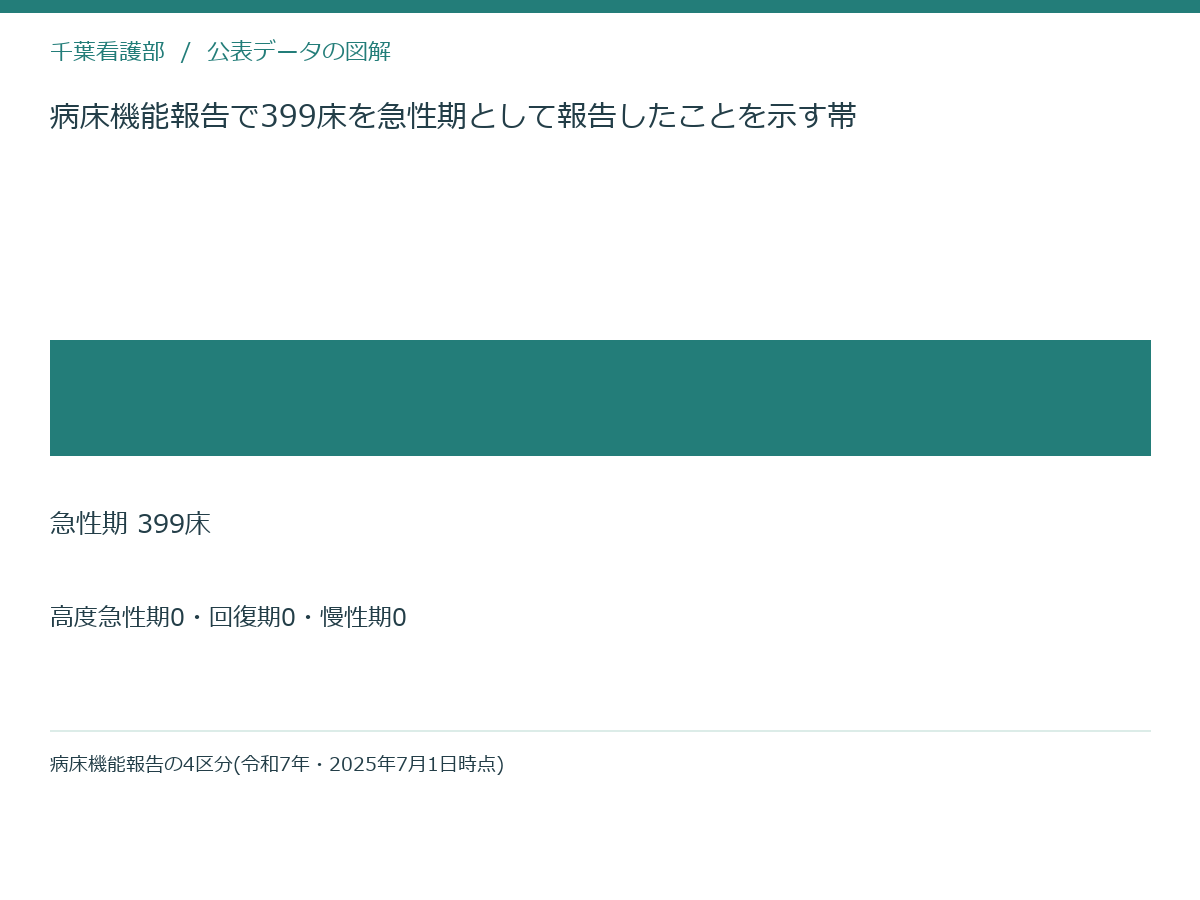Select the text 高度急性期0・回復期0・慢性期0
This screenshot has width=1200, height=900.
(228, 617)
